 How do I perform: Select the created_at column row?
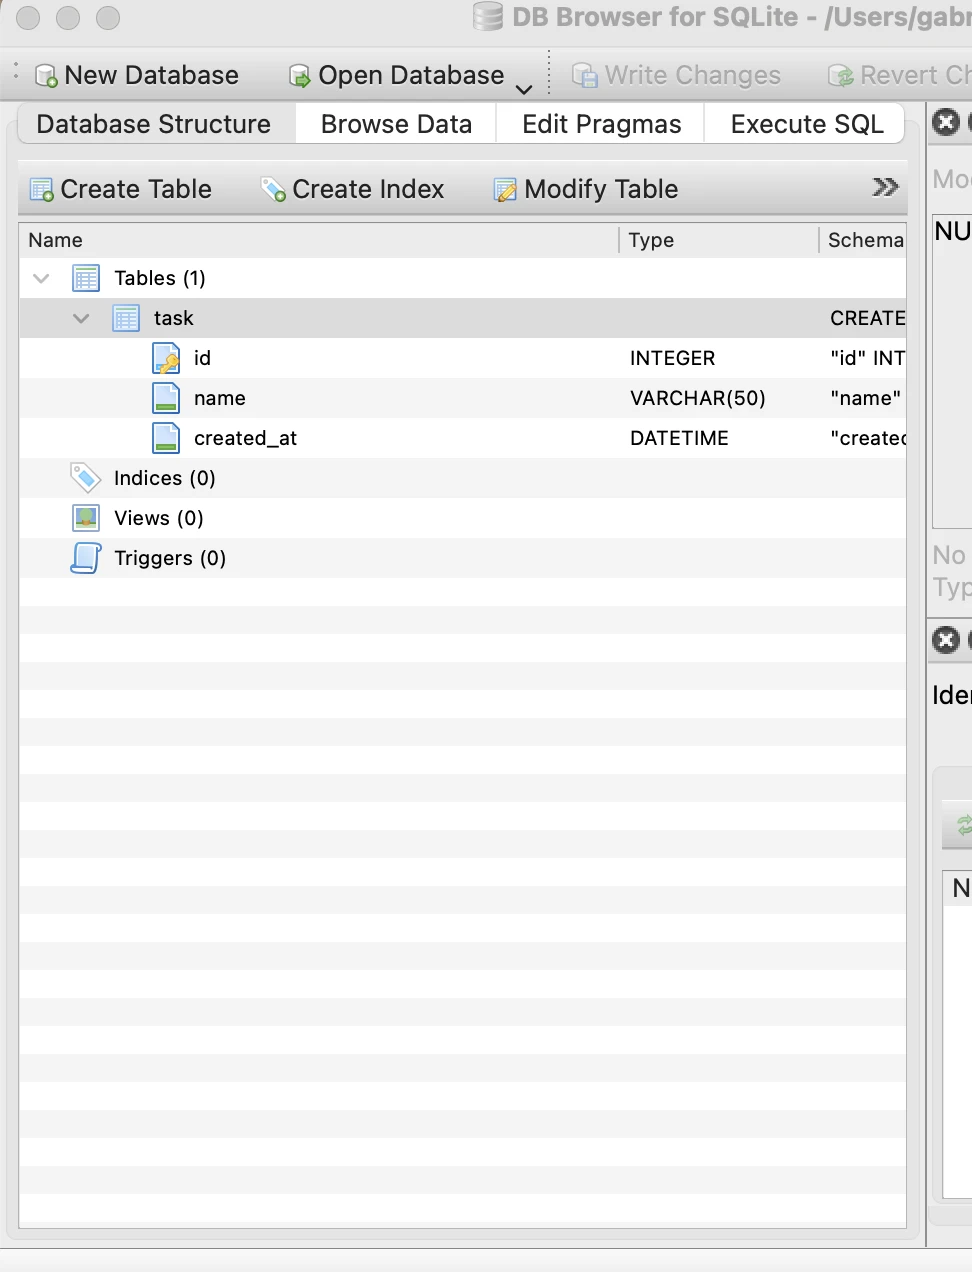pos(245,438)
